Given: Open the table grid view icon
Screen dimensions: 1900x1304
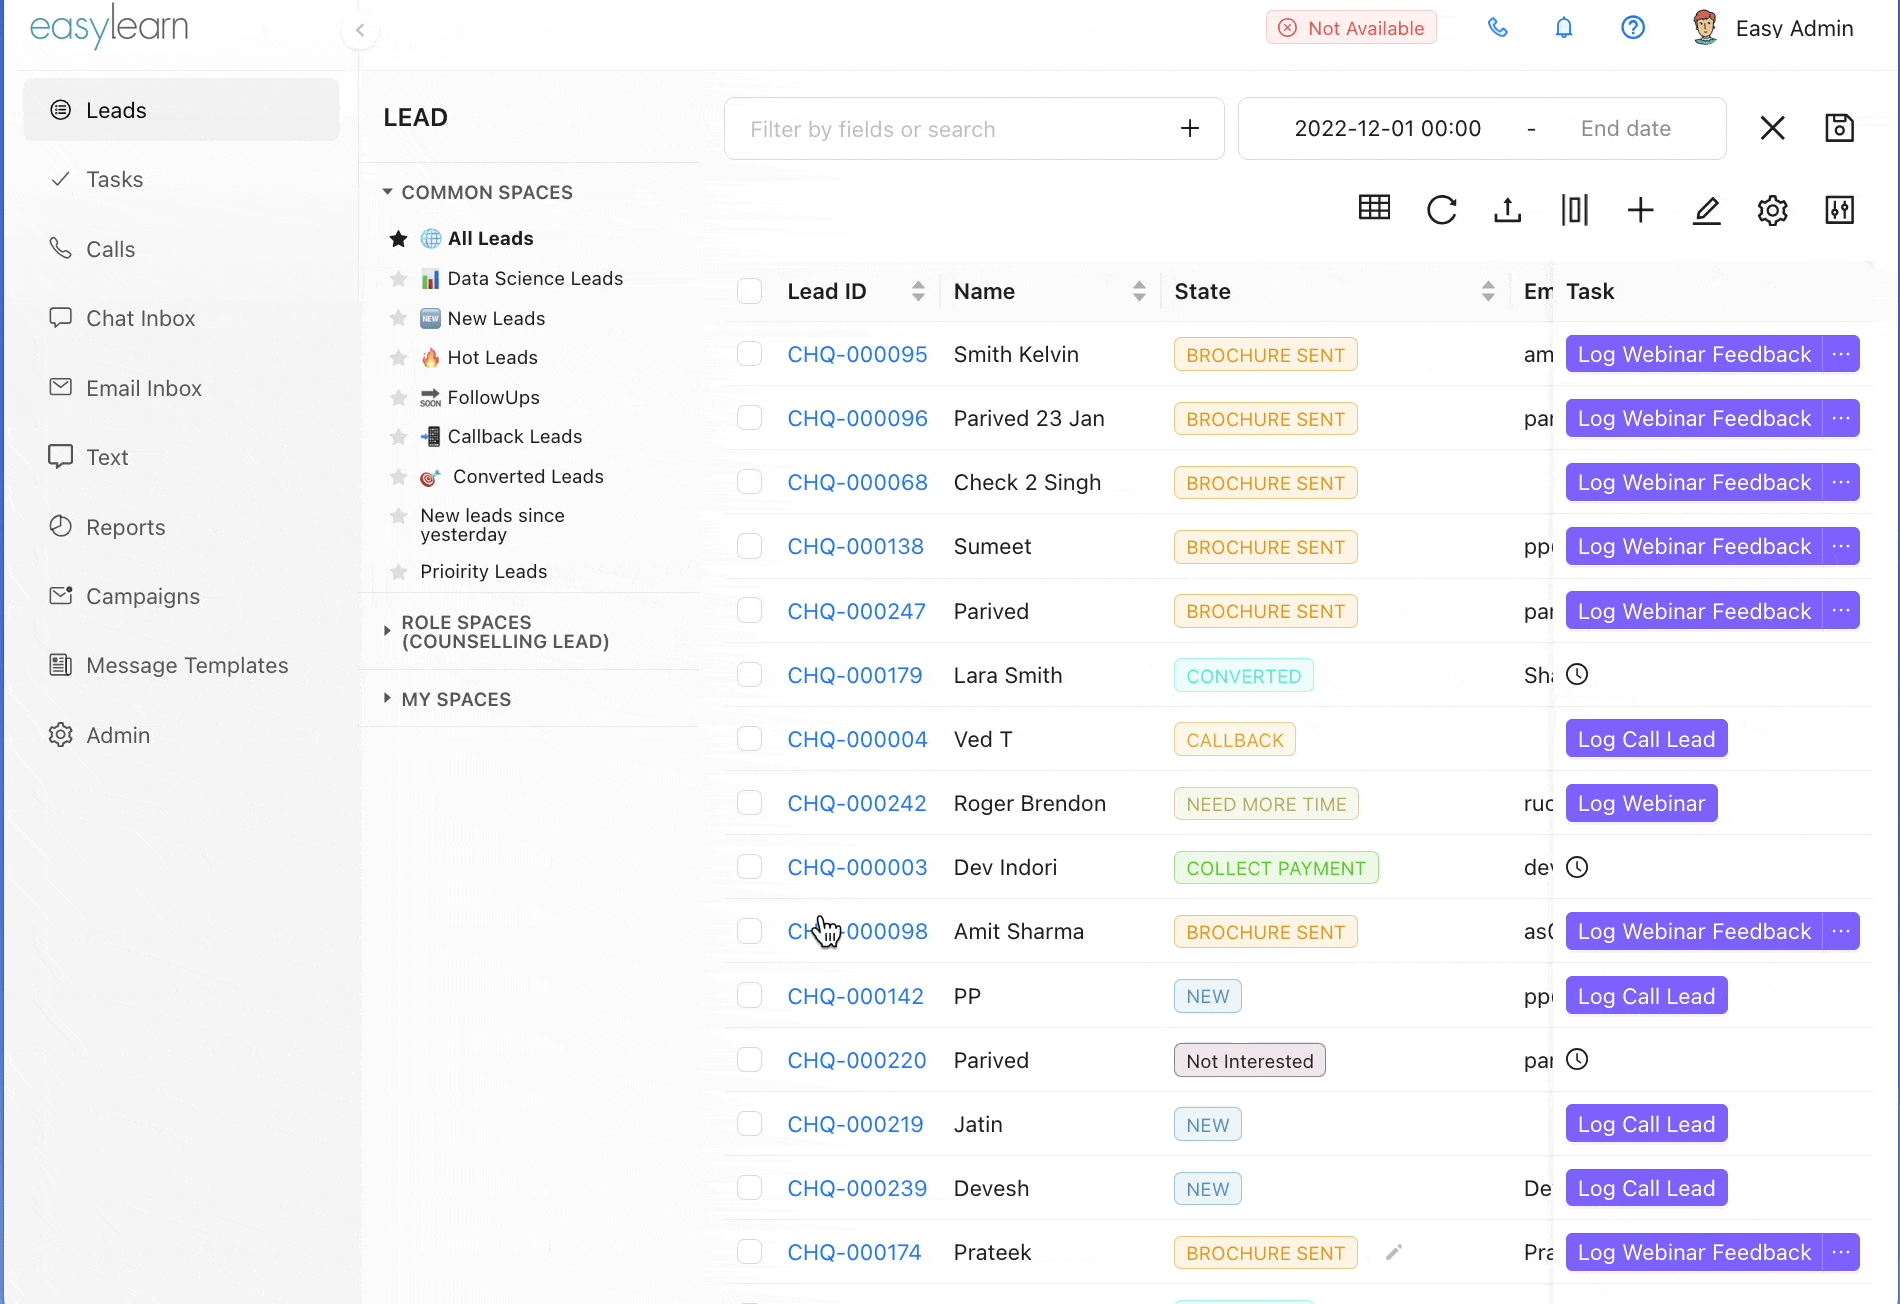Looking at the screenshot, I should [1374, 208].
